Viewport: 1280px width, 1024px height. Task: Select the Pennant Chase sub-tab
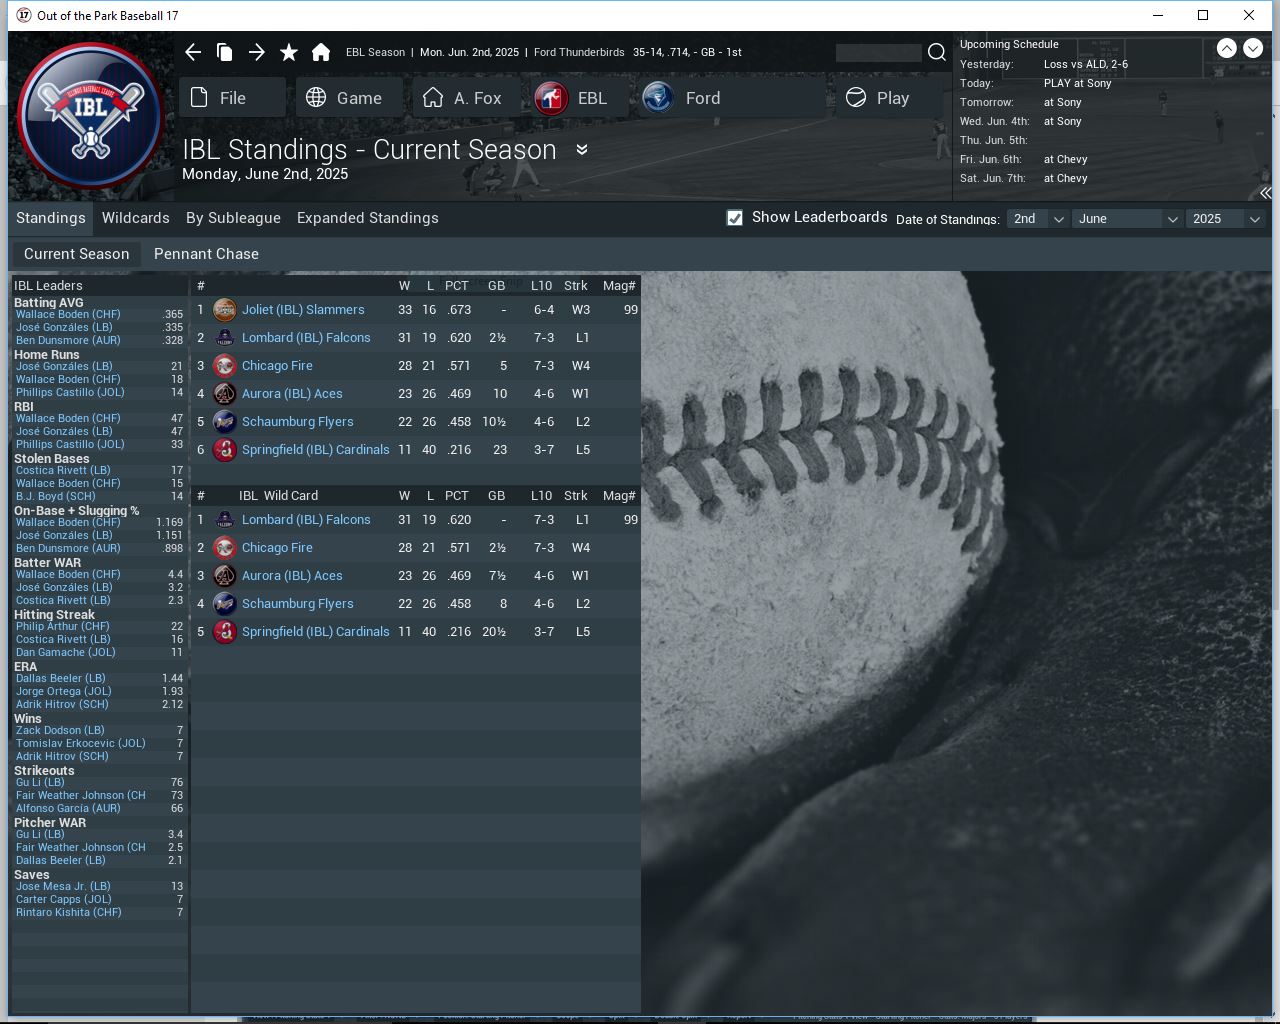(x=206, y=254)
